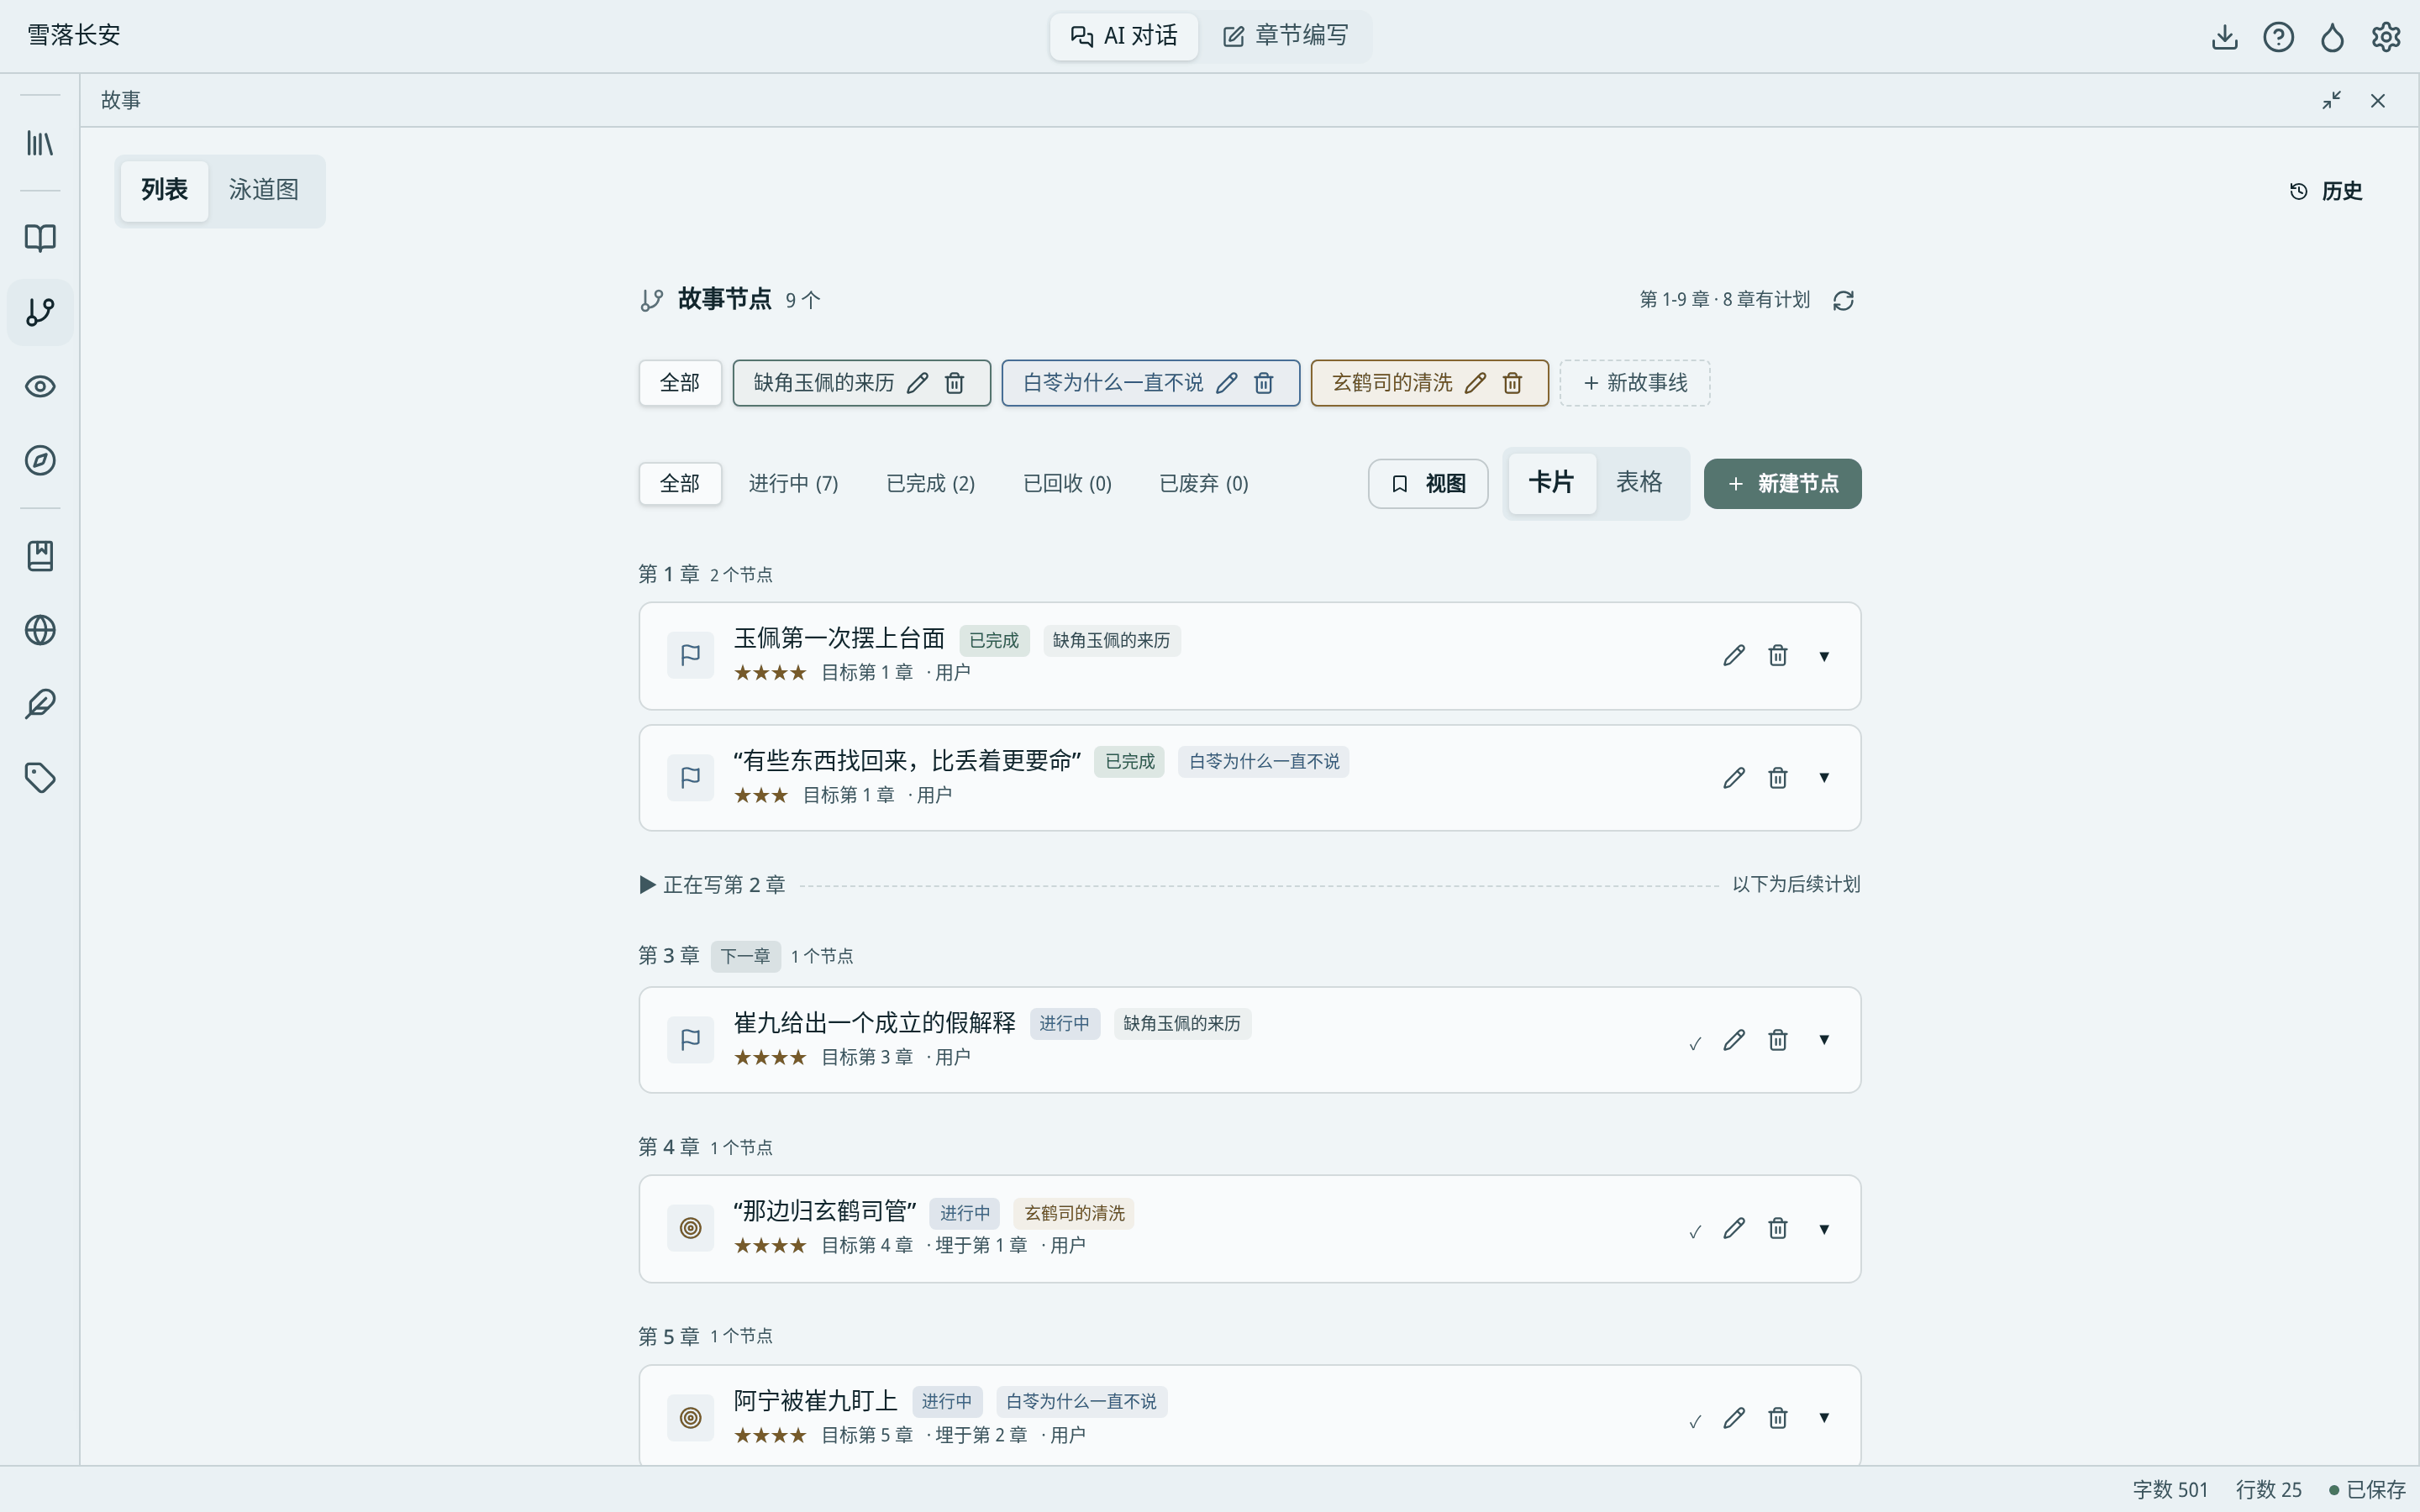Switch to the 泳道图 tab
The height and width of the screenshot is (1512, 2420).
[x=264, y=190]
